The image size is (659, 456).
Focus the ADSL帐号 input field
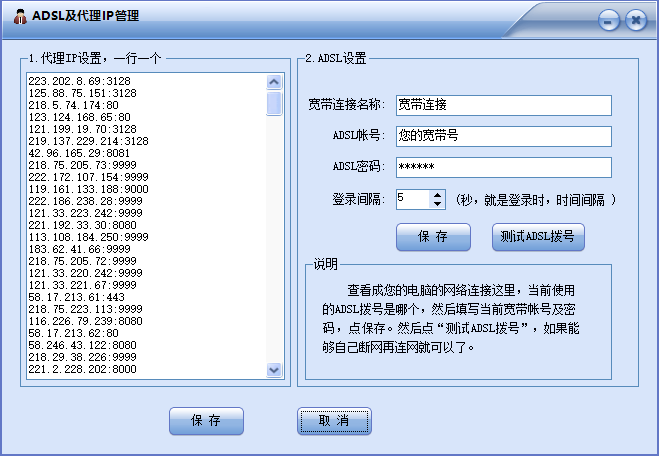click(502, 136)
